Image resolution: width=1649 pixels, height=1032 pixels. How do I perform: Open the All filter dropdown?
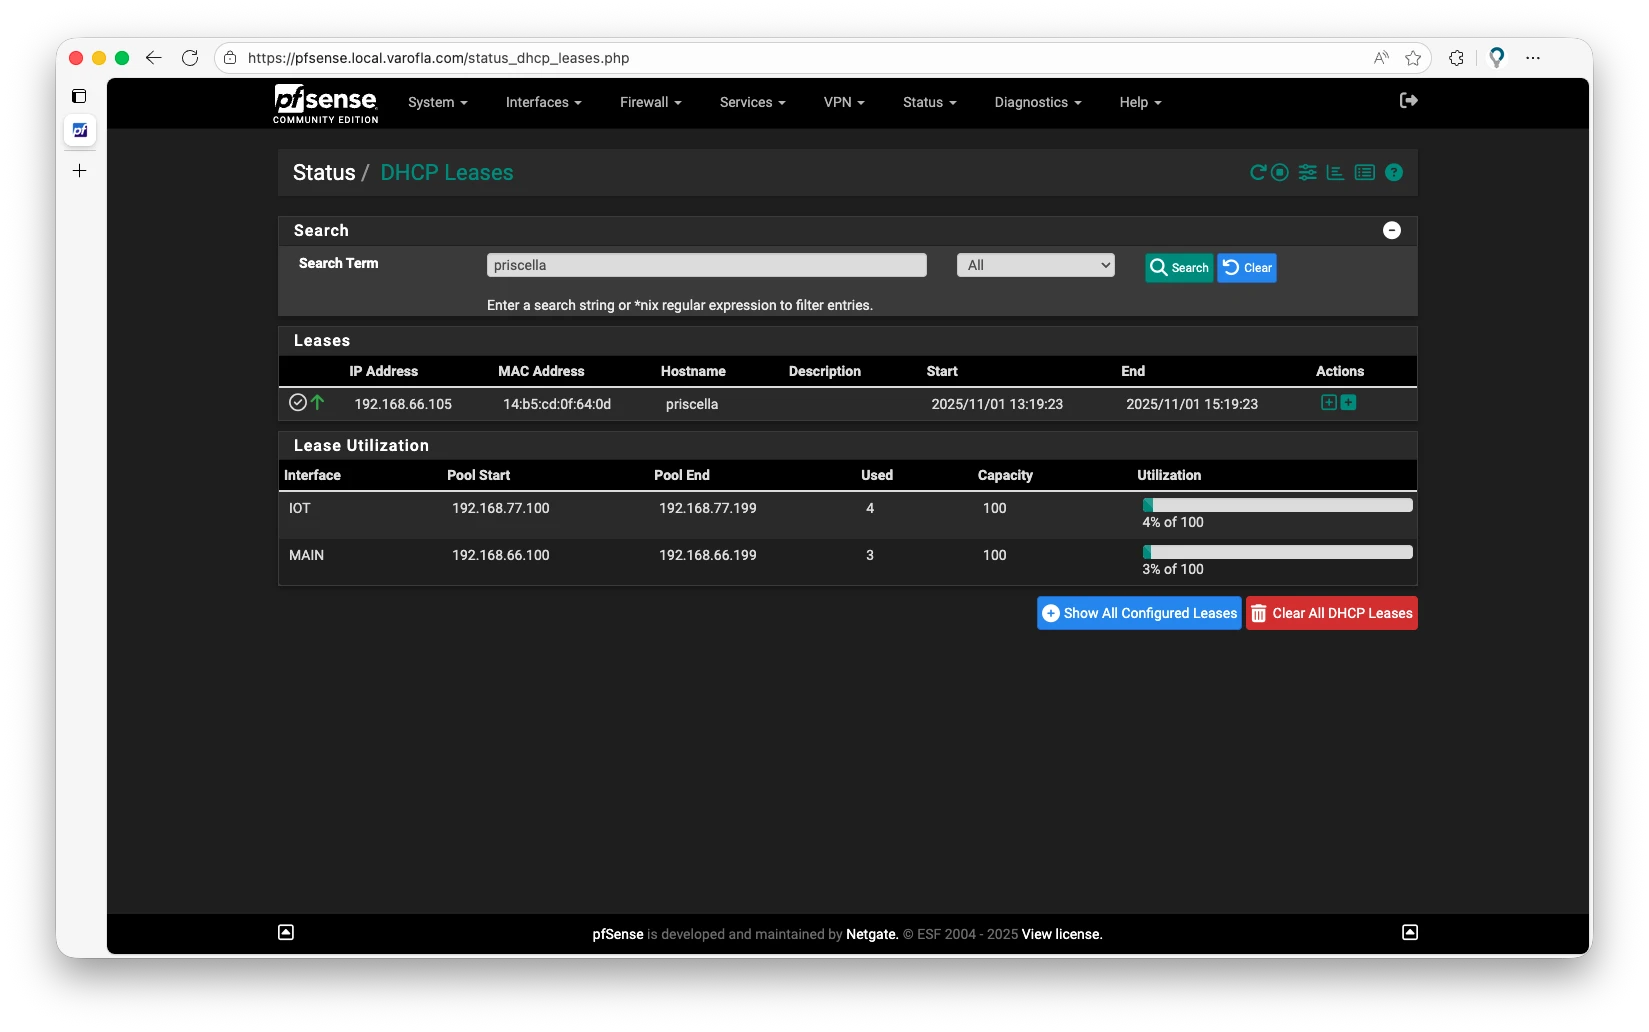[1035, 265]
